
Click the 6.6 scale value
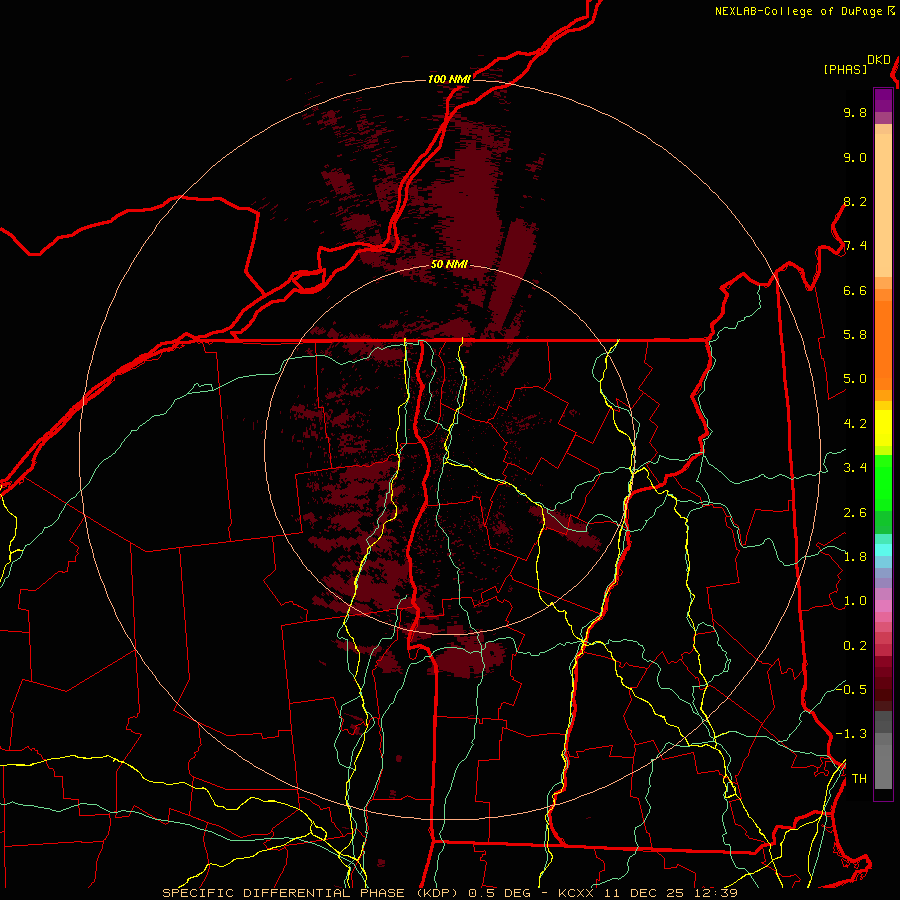855,291
